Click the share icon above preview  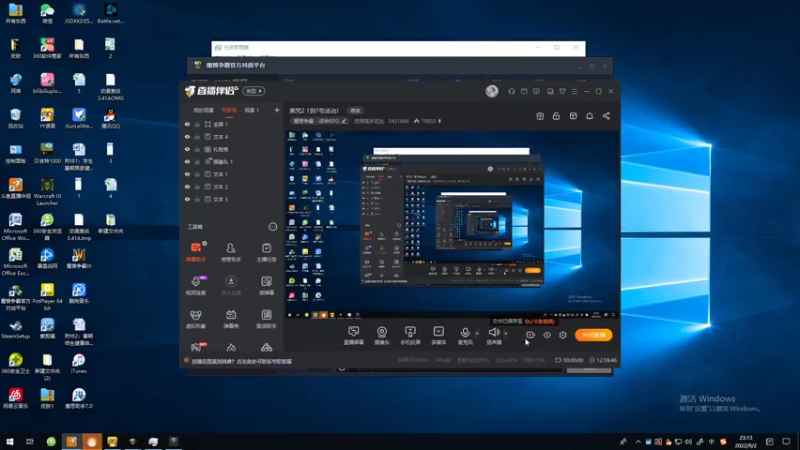(606, 116)
